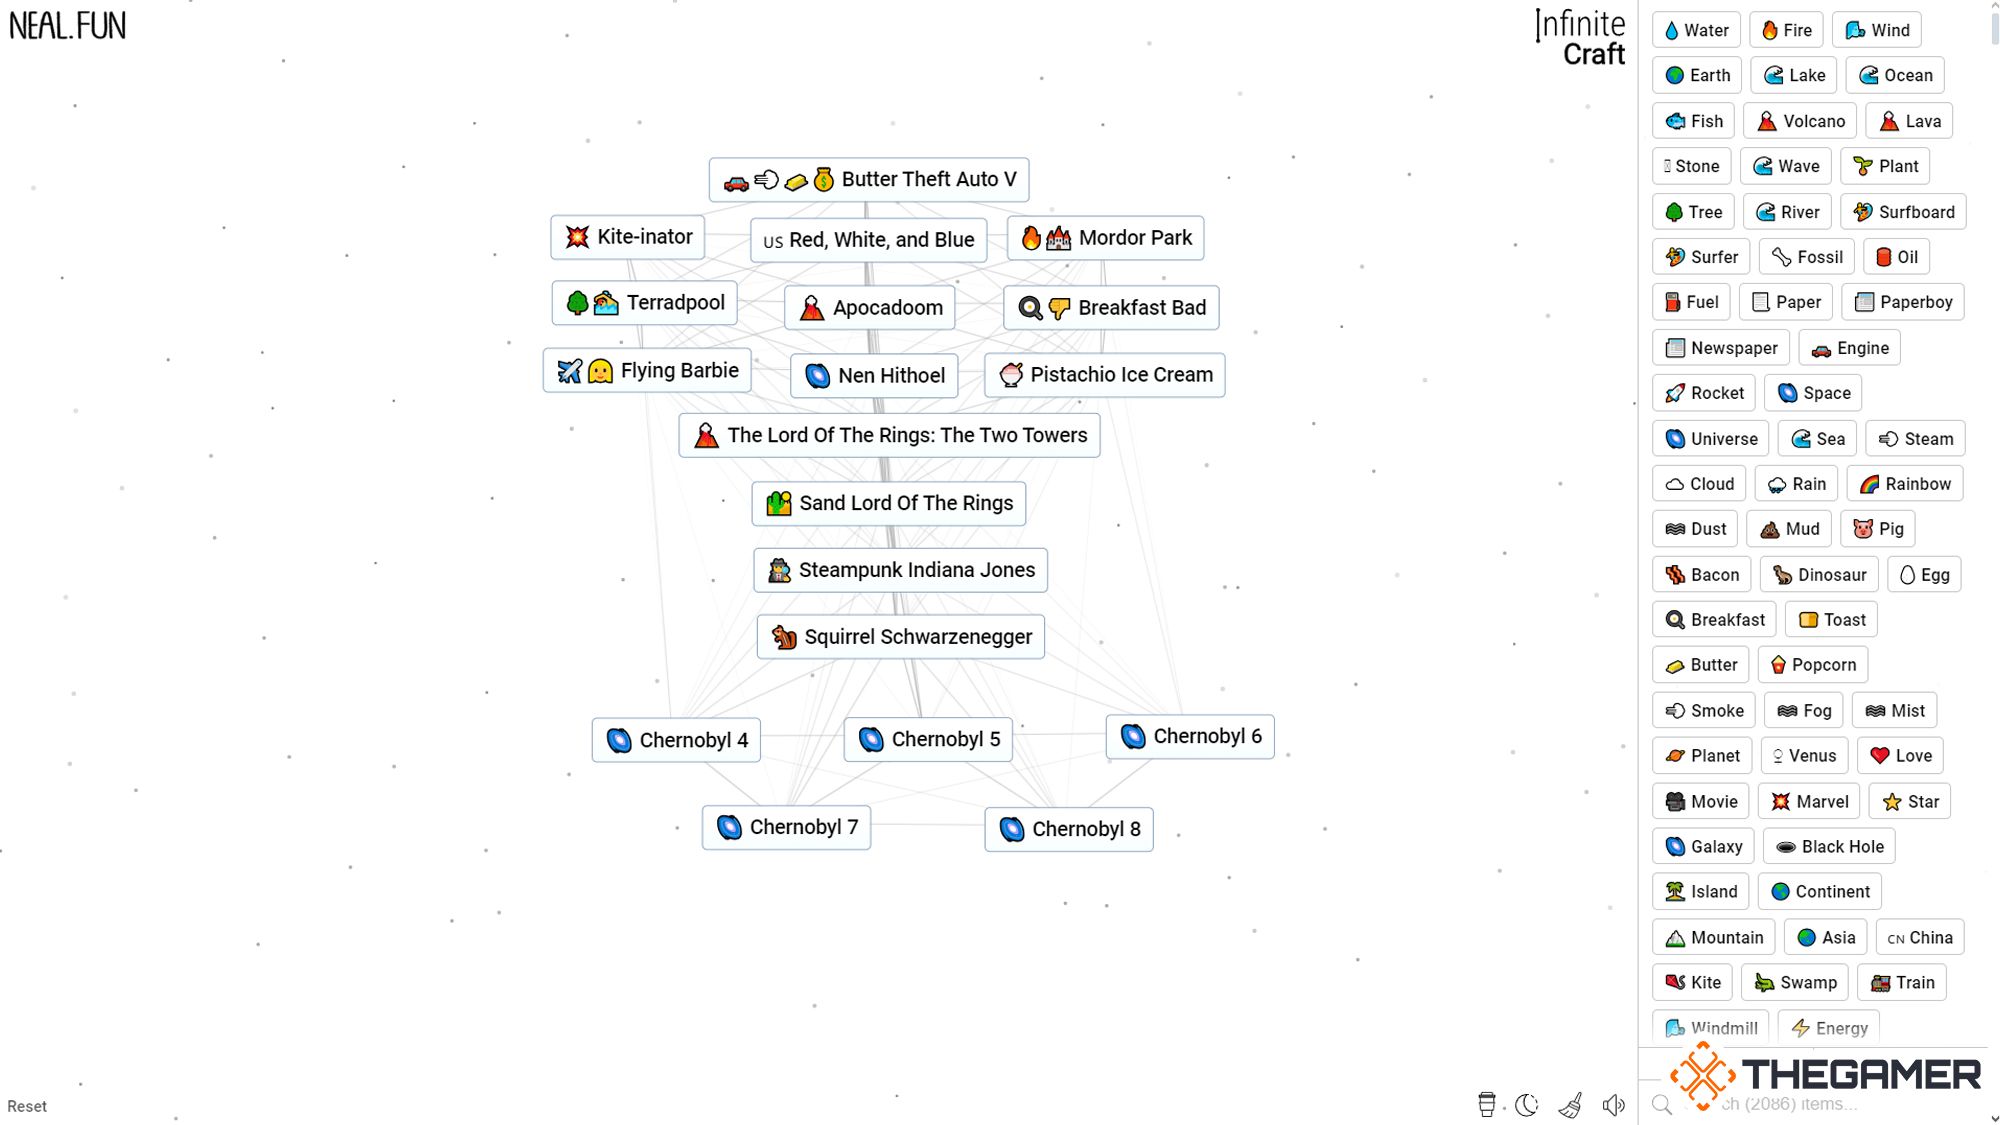Select the Continent item
2000x1125 pixels.
[x=1820, y=892]
